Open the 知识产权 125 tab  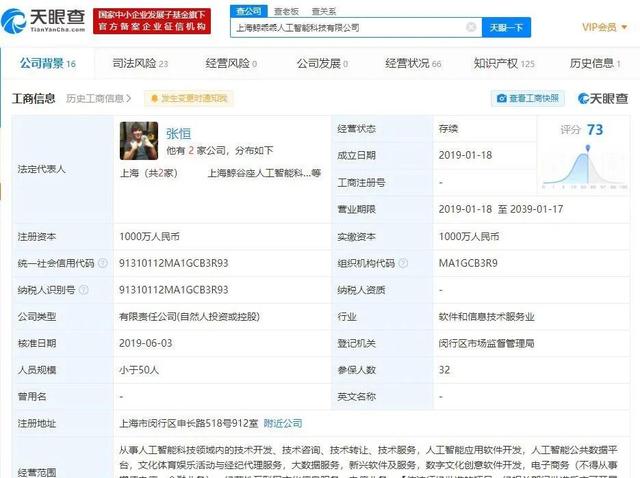coord(504,63)
